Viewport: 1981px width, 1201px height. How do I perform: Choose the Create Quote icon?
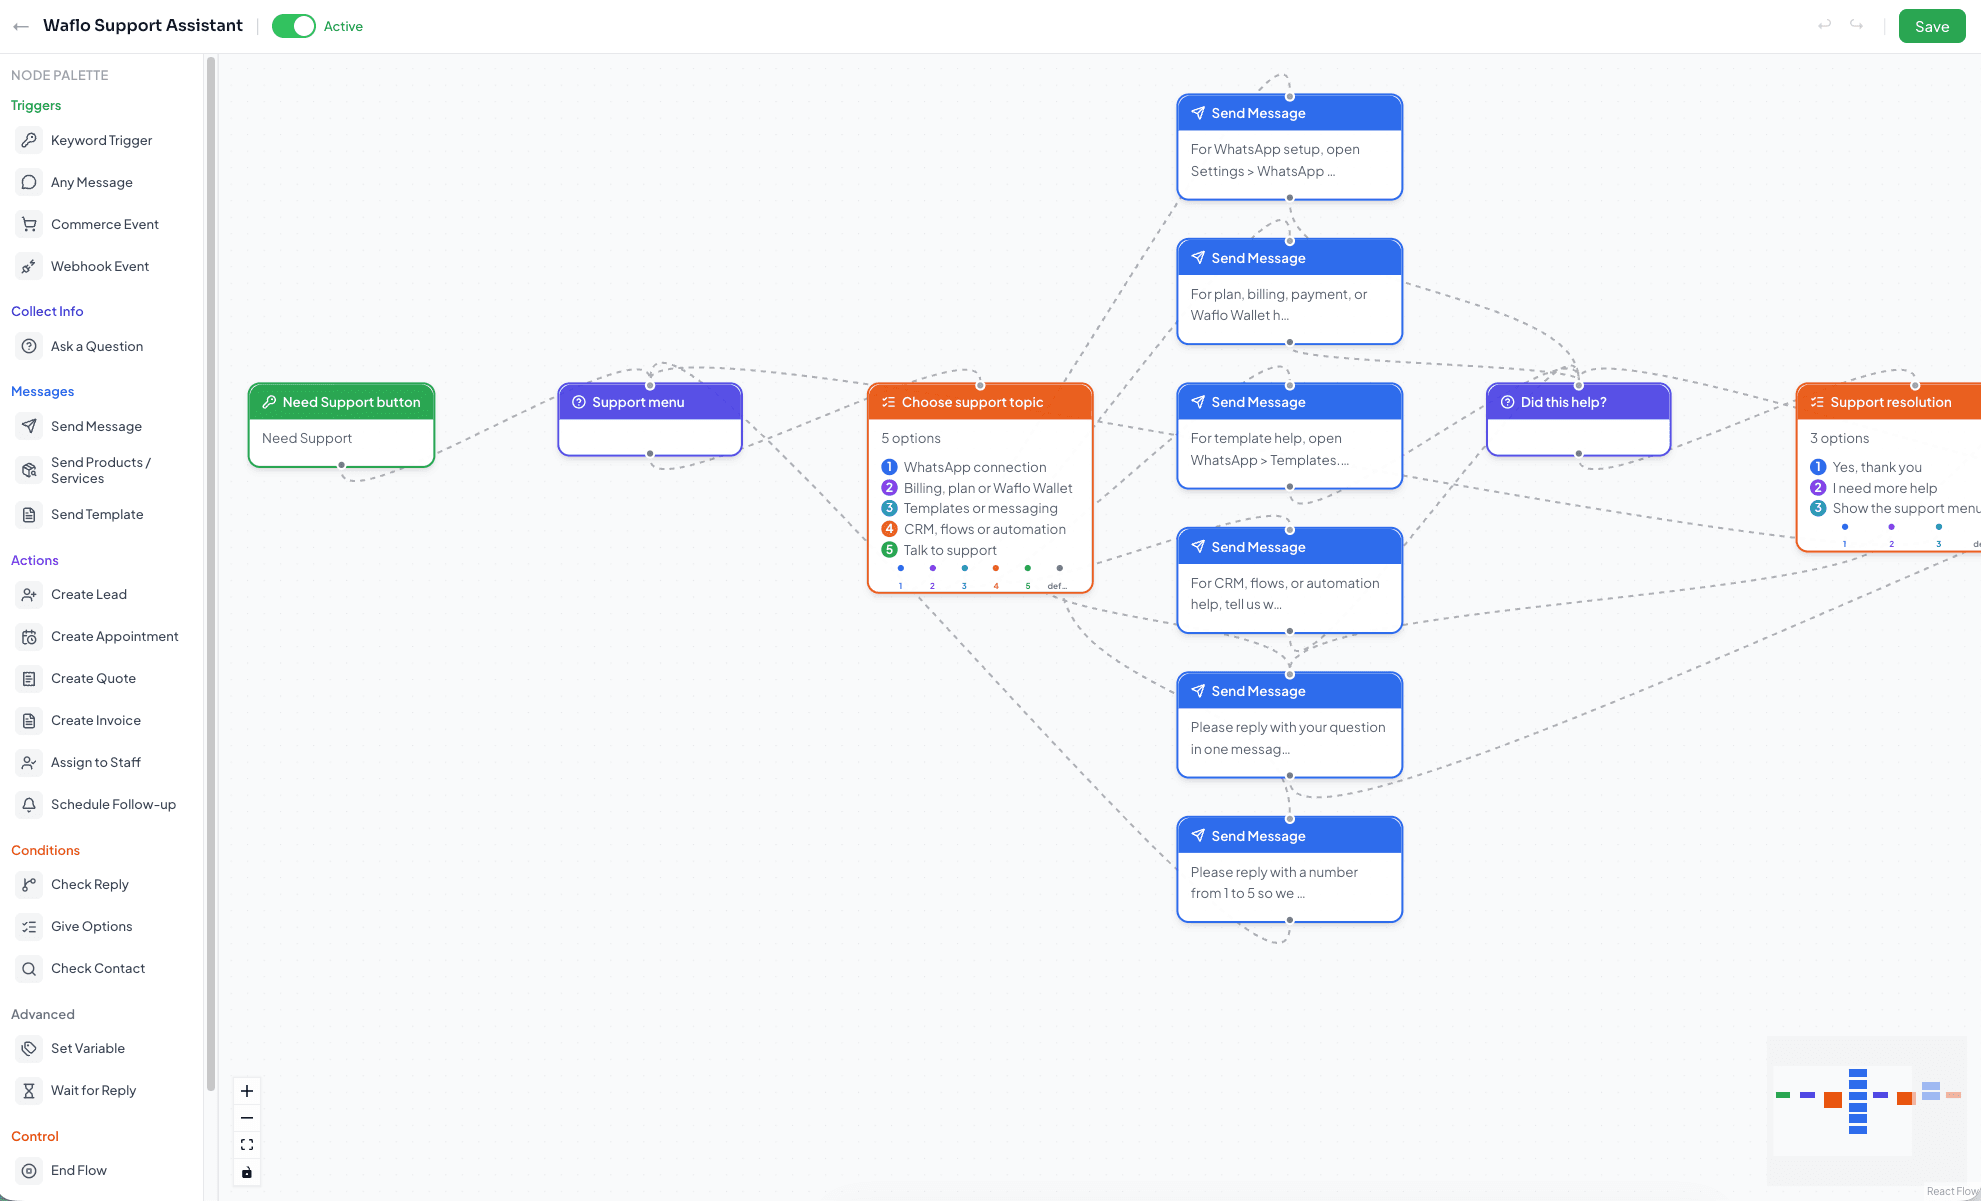point(29,678)
